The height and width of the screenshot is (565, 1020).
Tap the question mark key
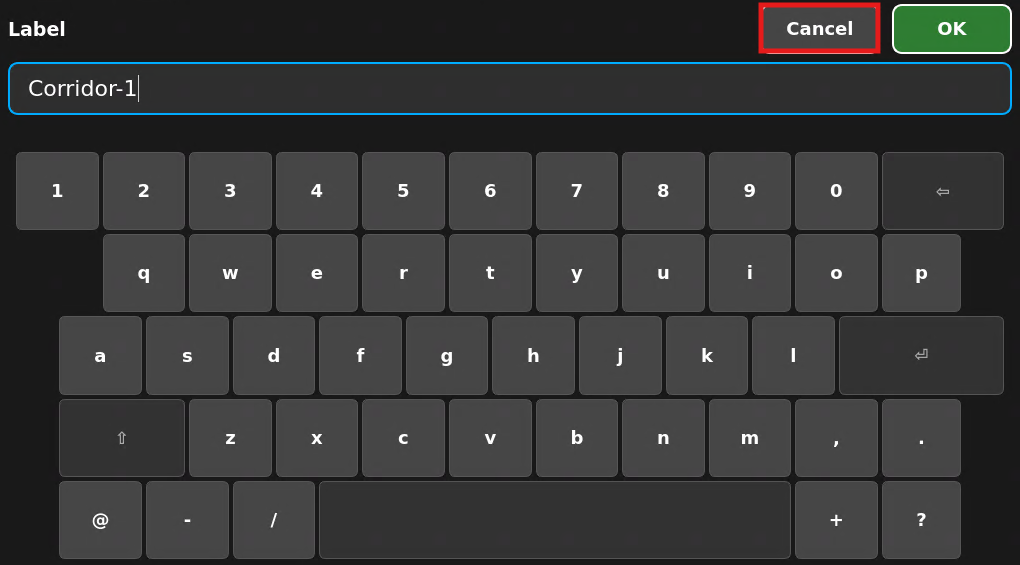point(921,520)
